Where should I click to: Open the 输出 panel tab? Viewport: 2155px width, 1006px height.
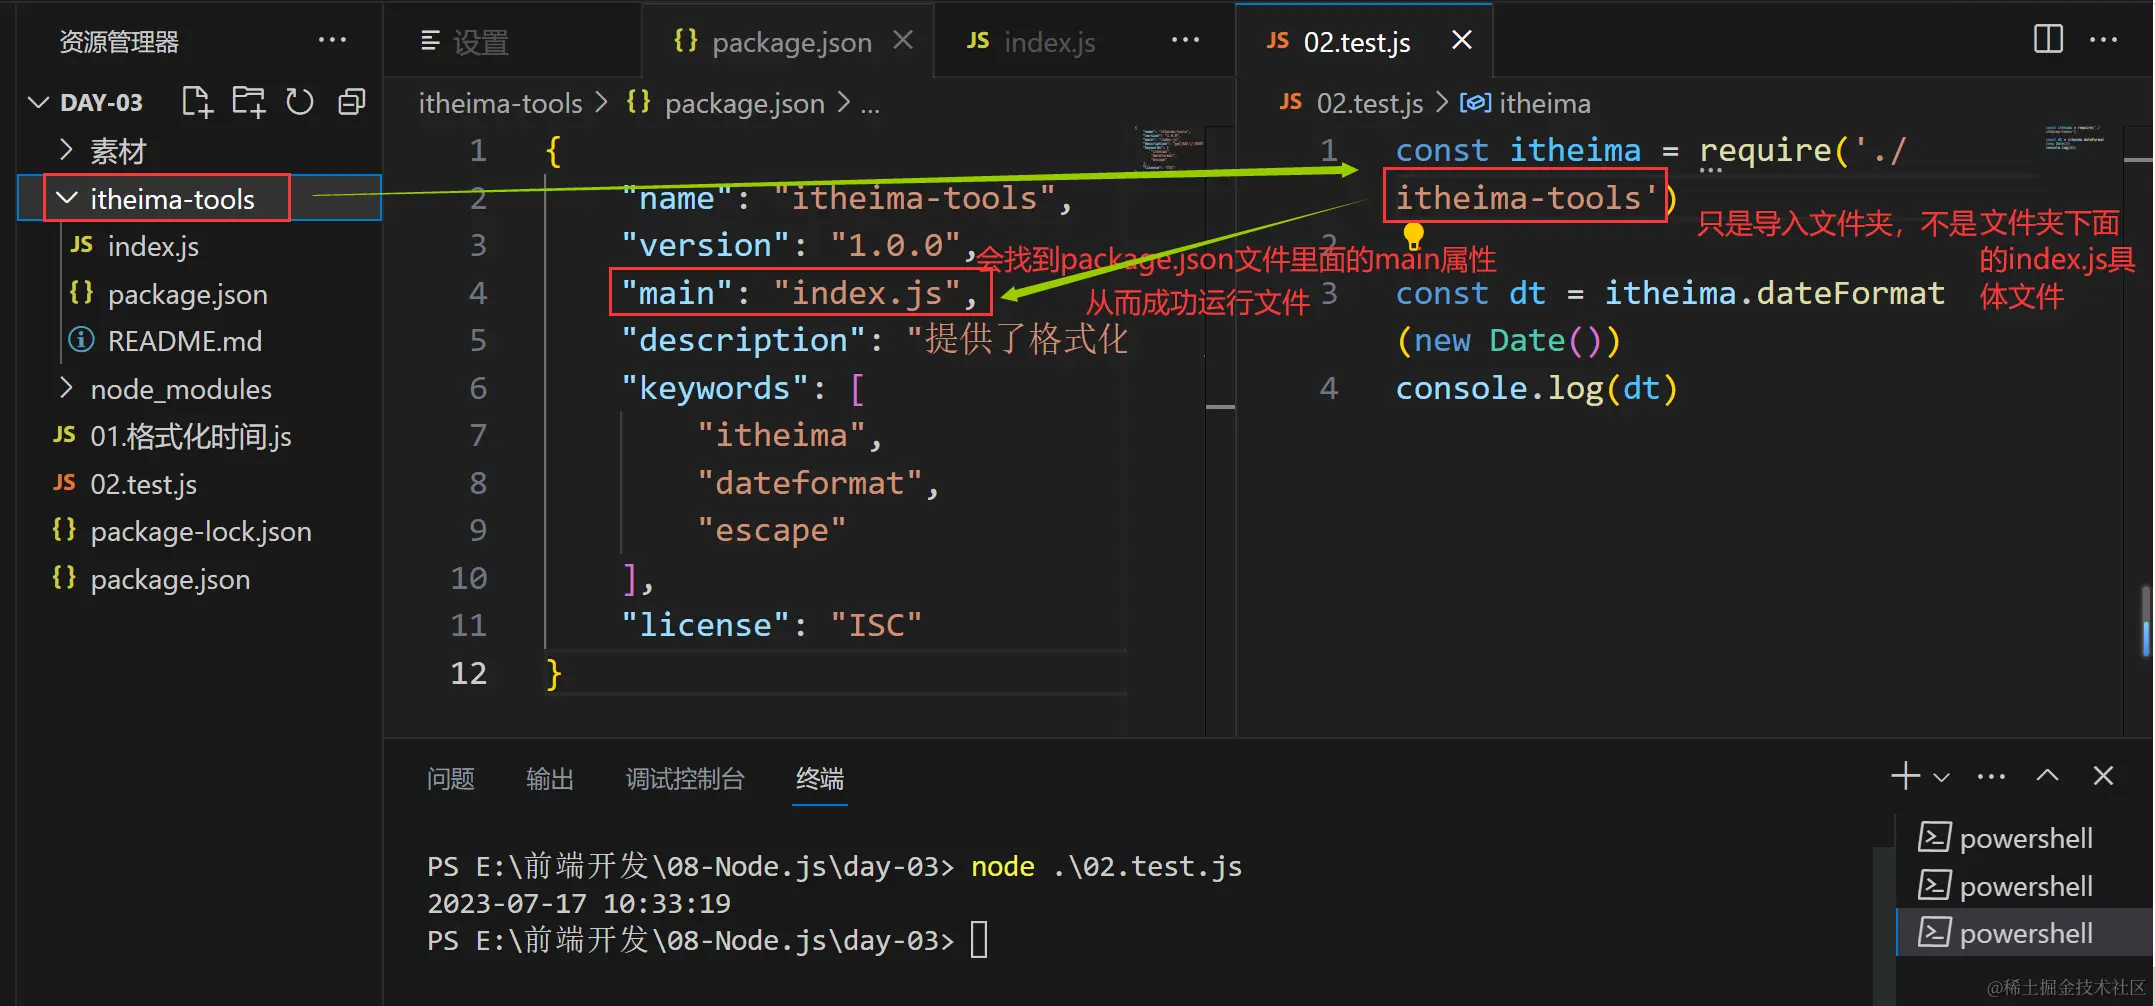point(550,779)
